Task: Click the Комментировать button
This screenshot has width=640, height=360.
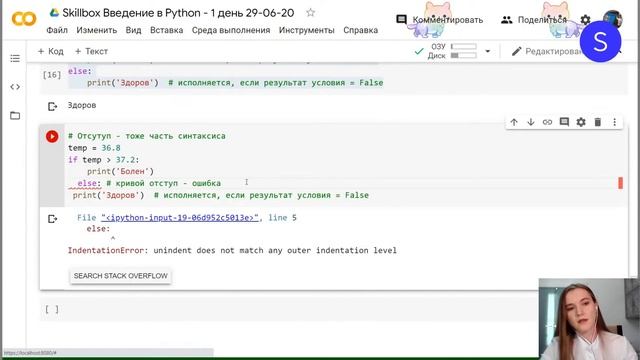Action: [440, 20]
